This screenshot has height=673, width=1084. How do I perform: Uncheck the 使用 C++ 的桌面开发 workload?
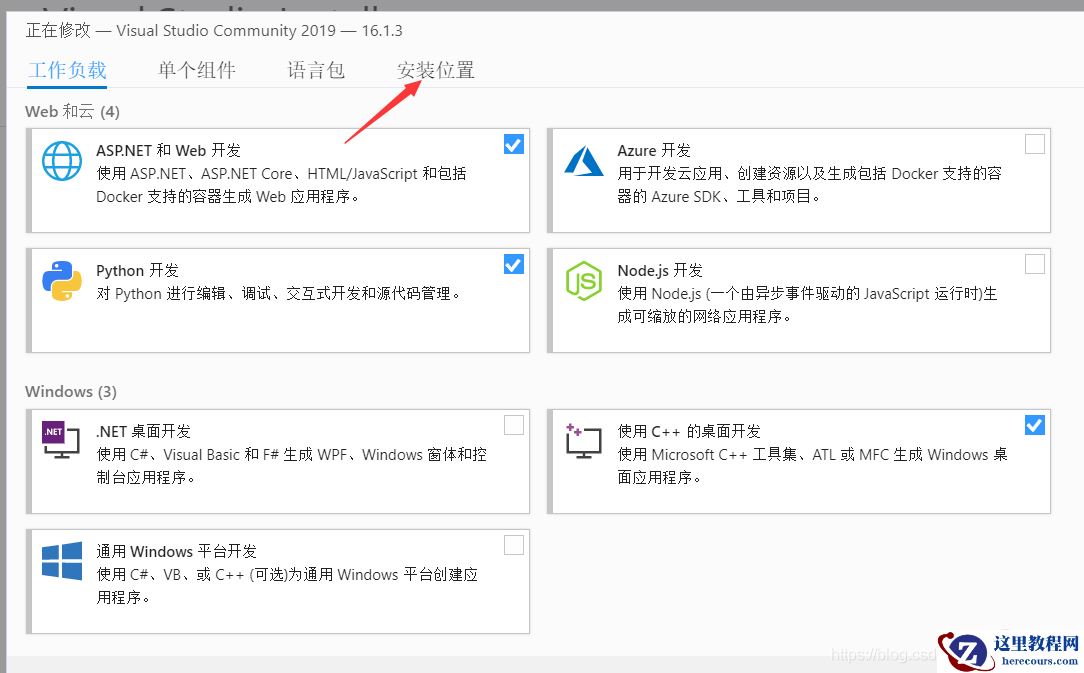click(1034, 425)
